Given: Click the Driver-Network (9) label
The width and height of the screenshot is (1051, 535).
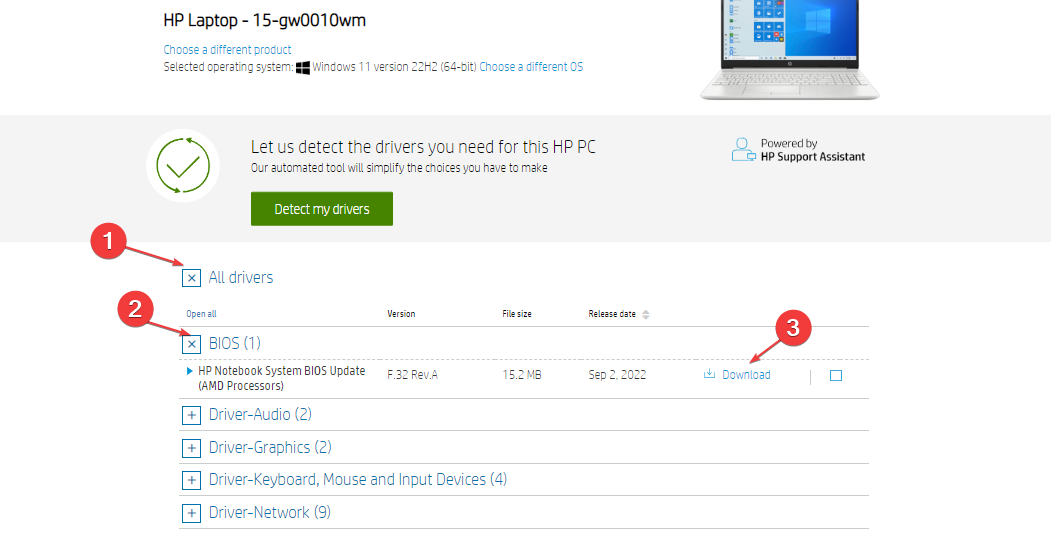Looking at the screenshot, I should point(269,512).
